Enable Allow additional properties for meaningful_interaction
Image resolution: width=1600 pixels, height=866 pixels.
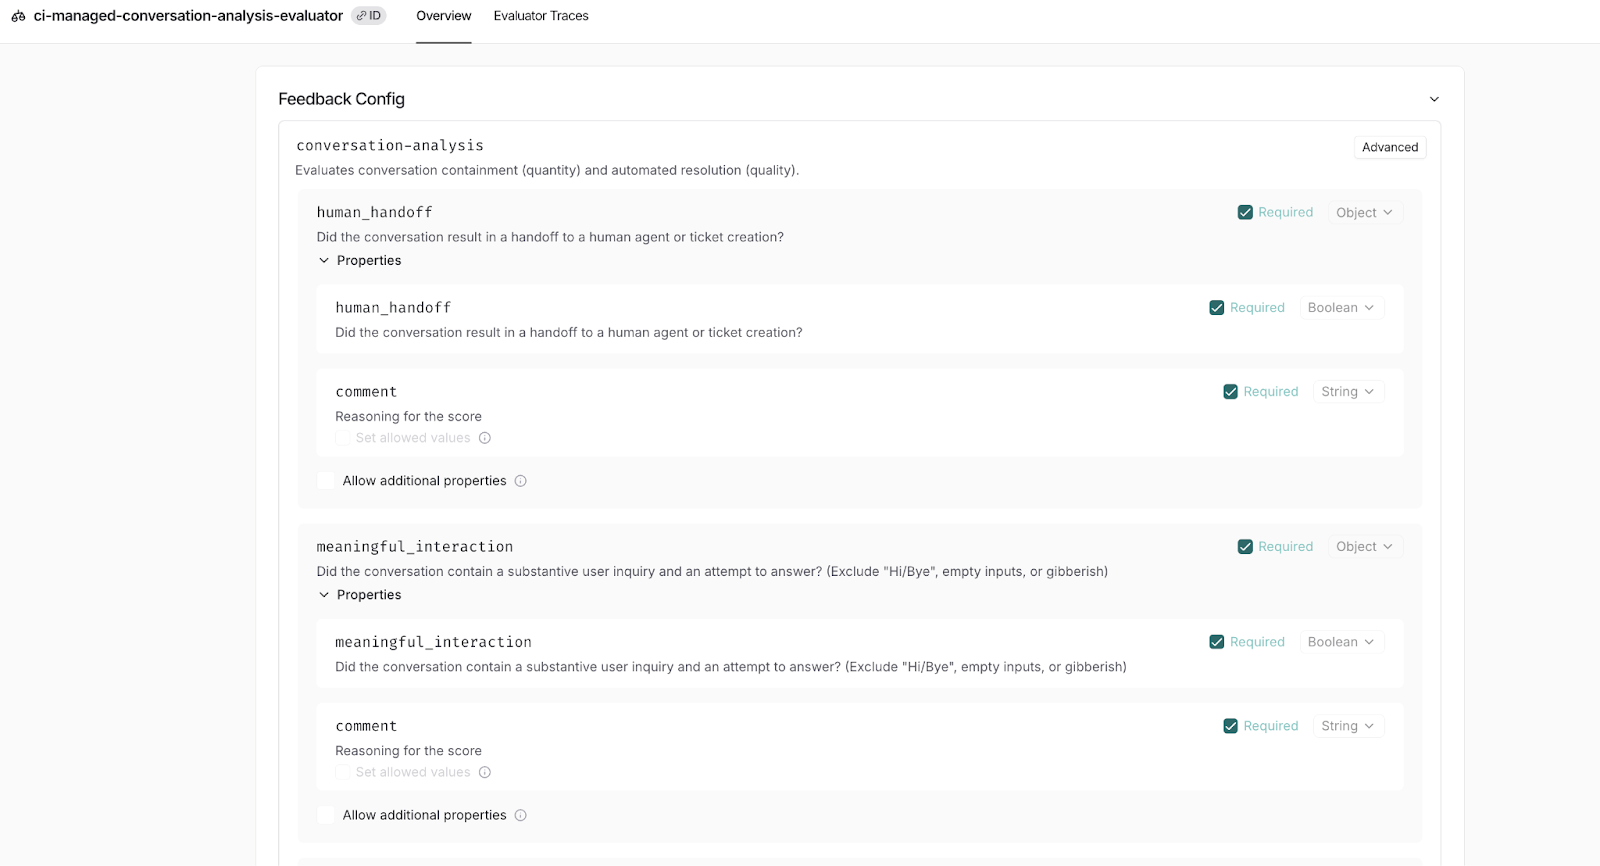[326, 815]
